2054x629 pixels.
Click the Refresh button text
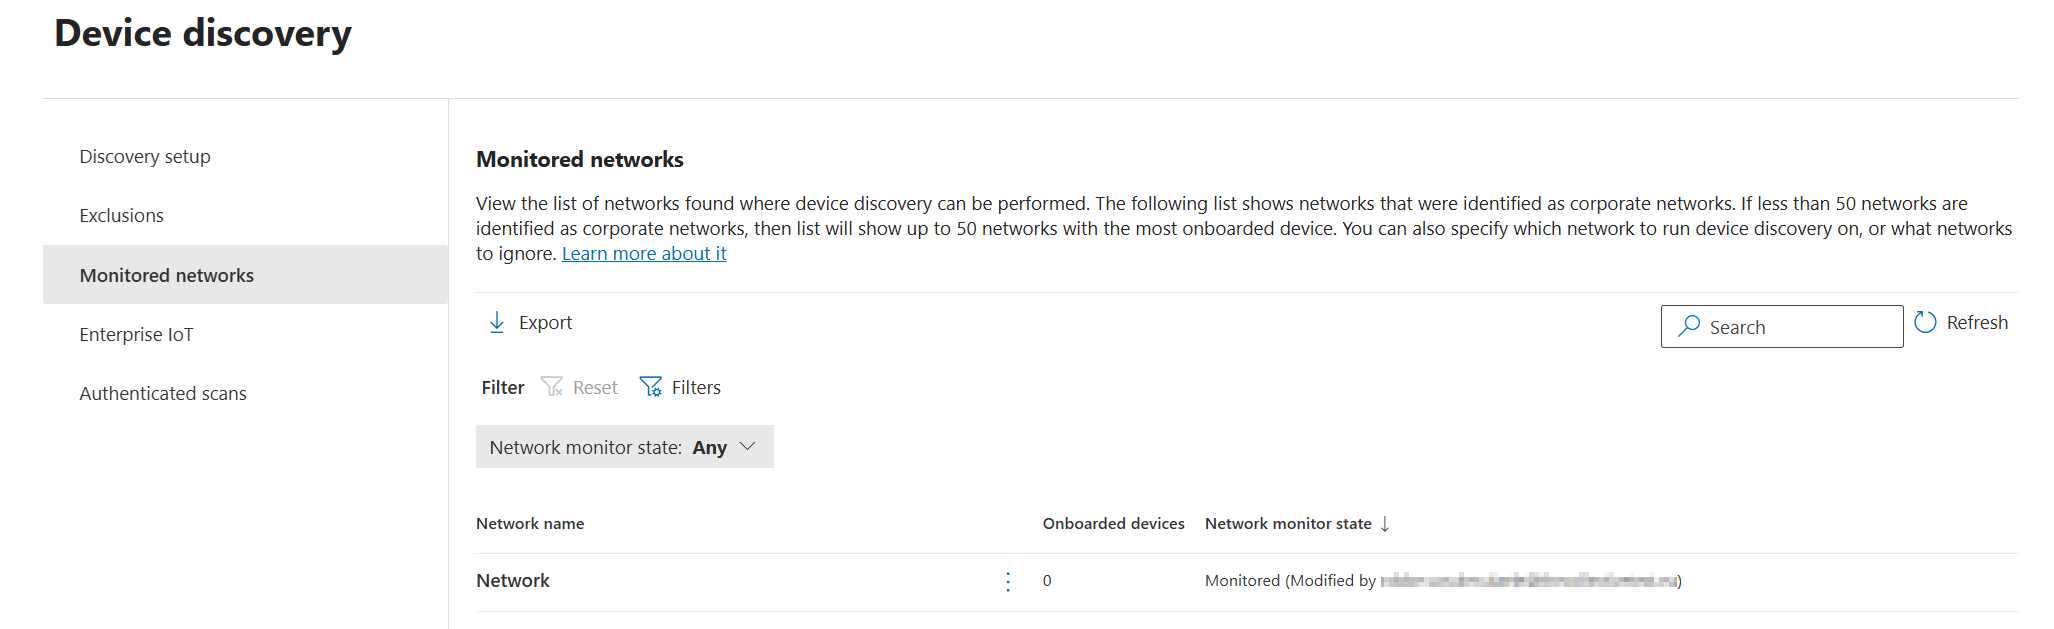(x=1977, y=323)
